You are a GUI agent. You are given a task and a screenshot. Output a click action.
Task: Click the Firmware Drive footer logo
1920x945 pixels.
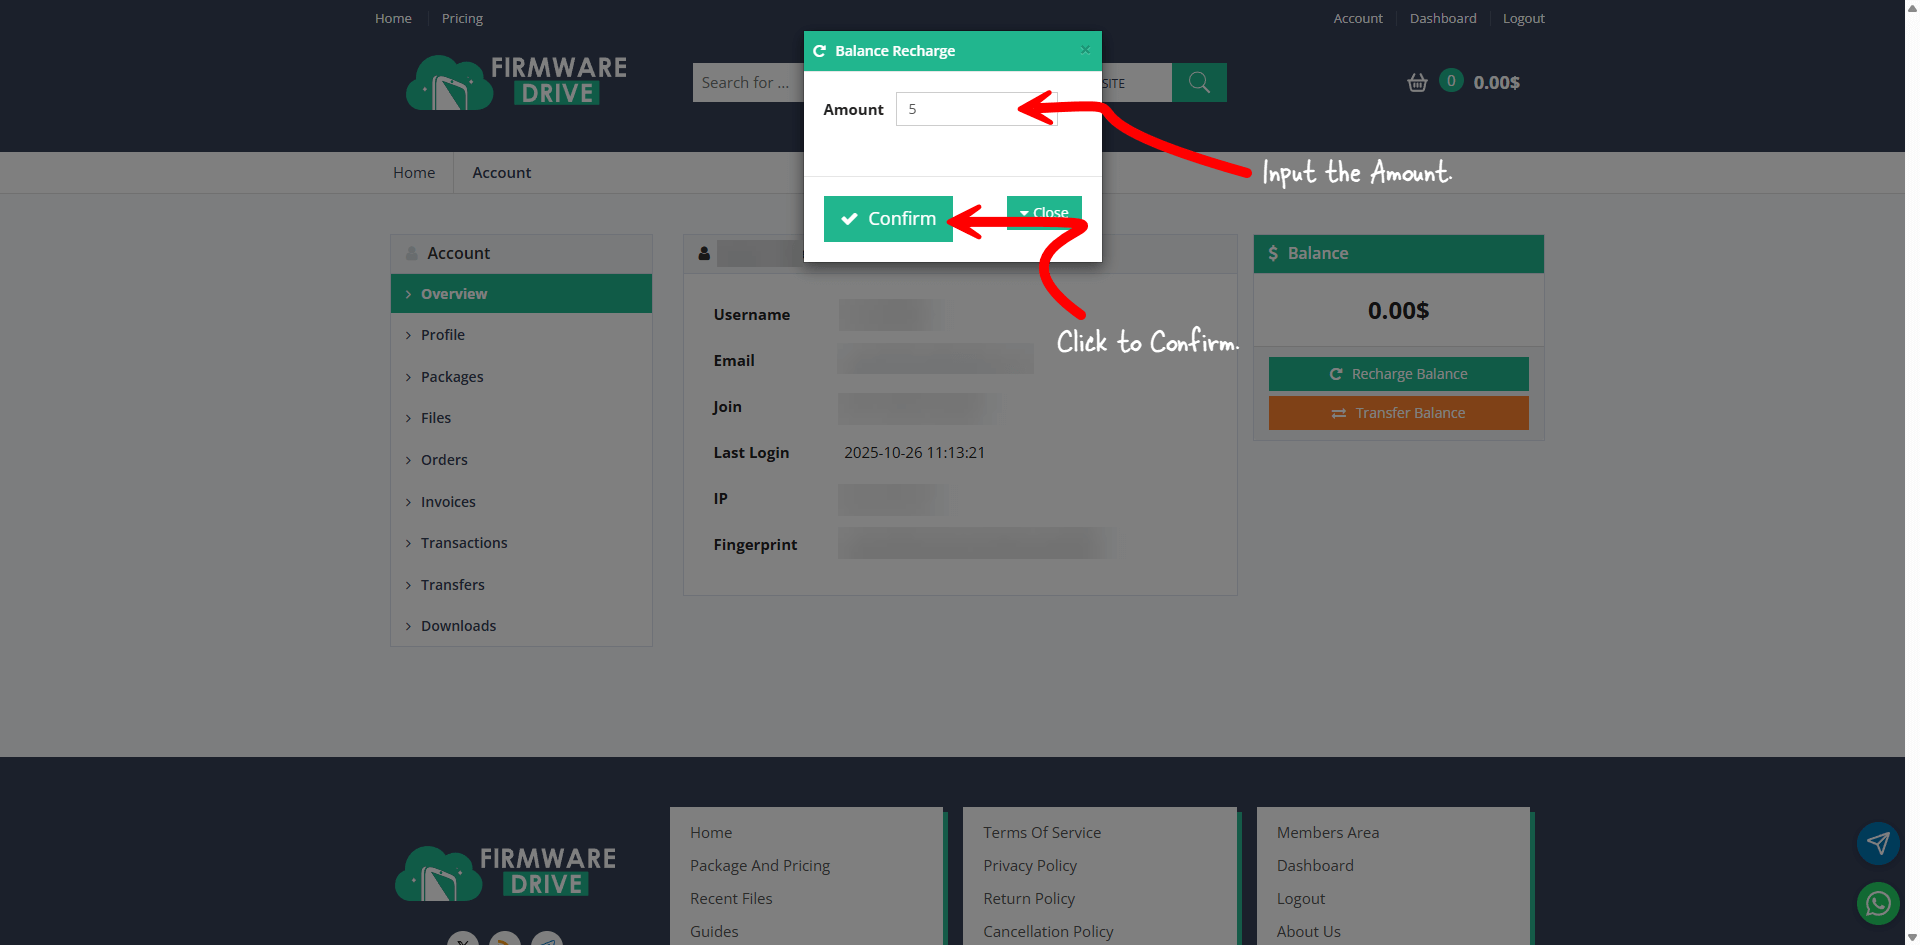click(x=506, y=873)
